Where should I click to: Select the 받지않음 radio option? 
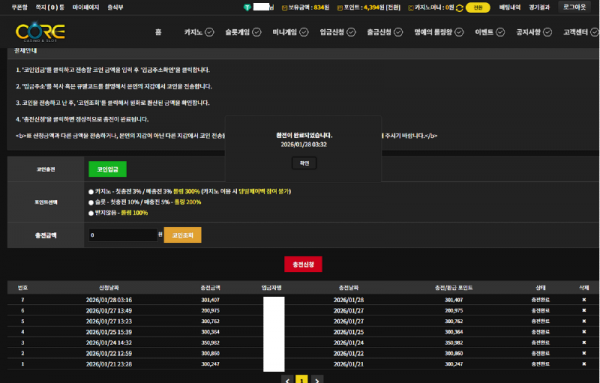coord(91,213)
